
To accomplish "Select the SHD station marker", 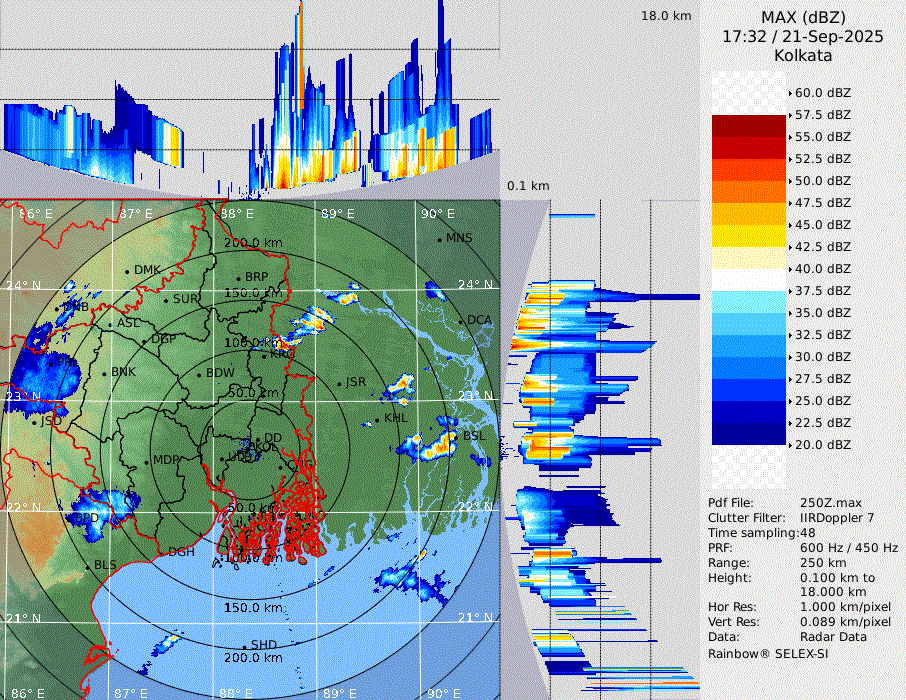I will coord(244,645).
